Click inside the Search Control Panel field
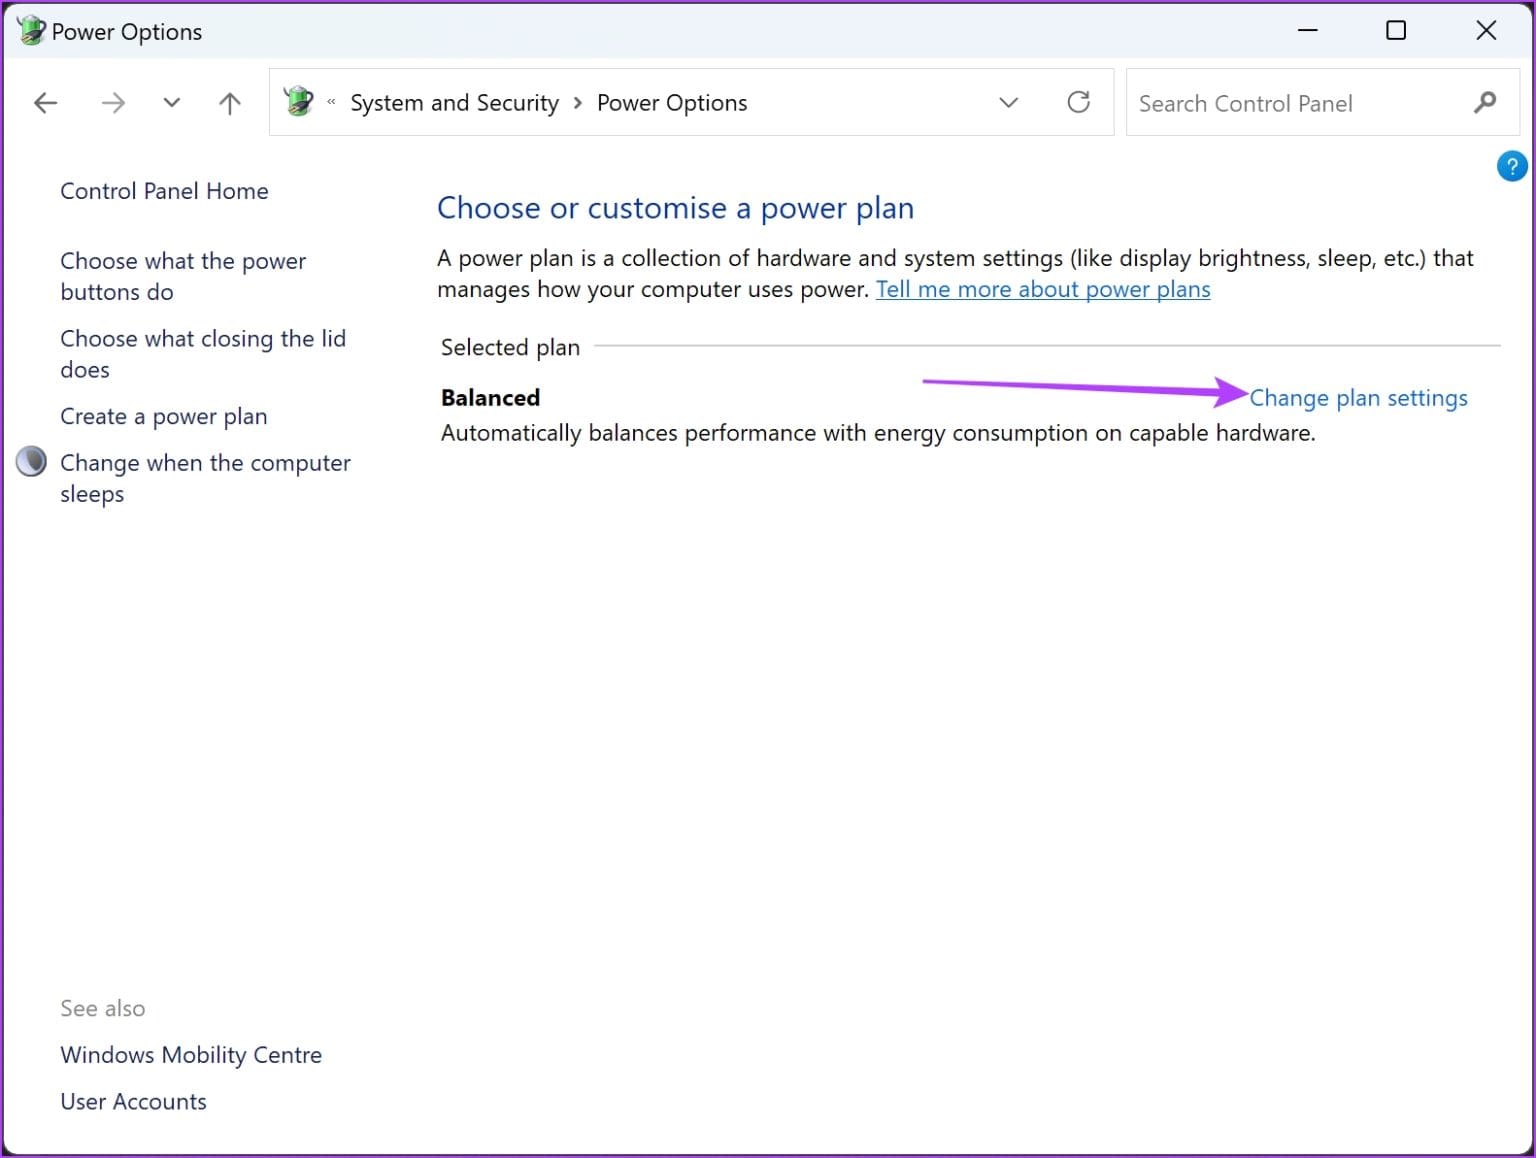This screenshot has height=1158, width=1536. tap(1280, 102)
